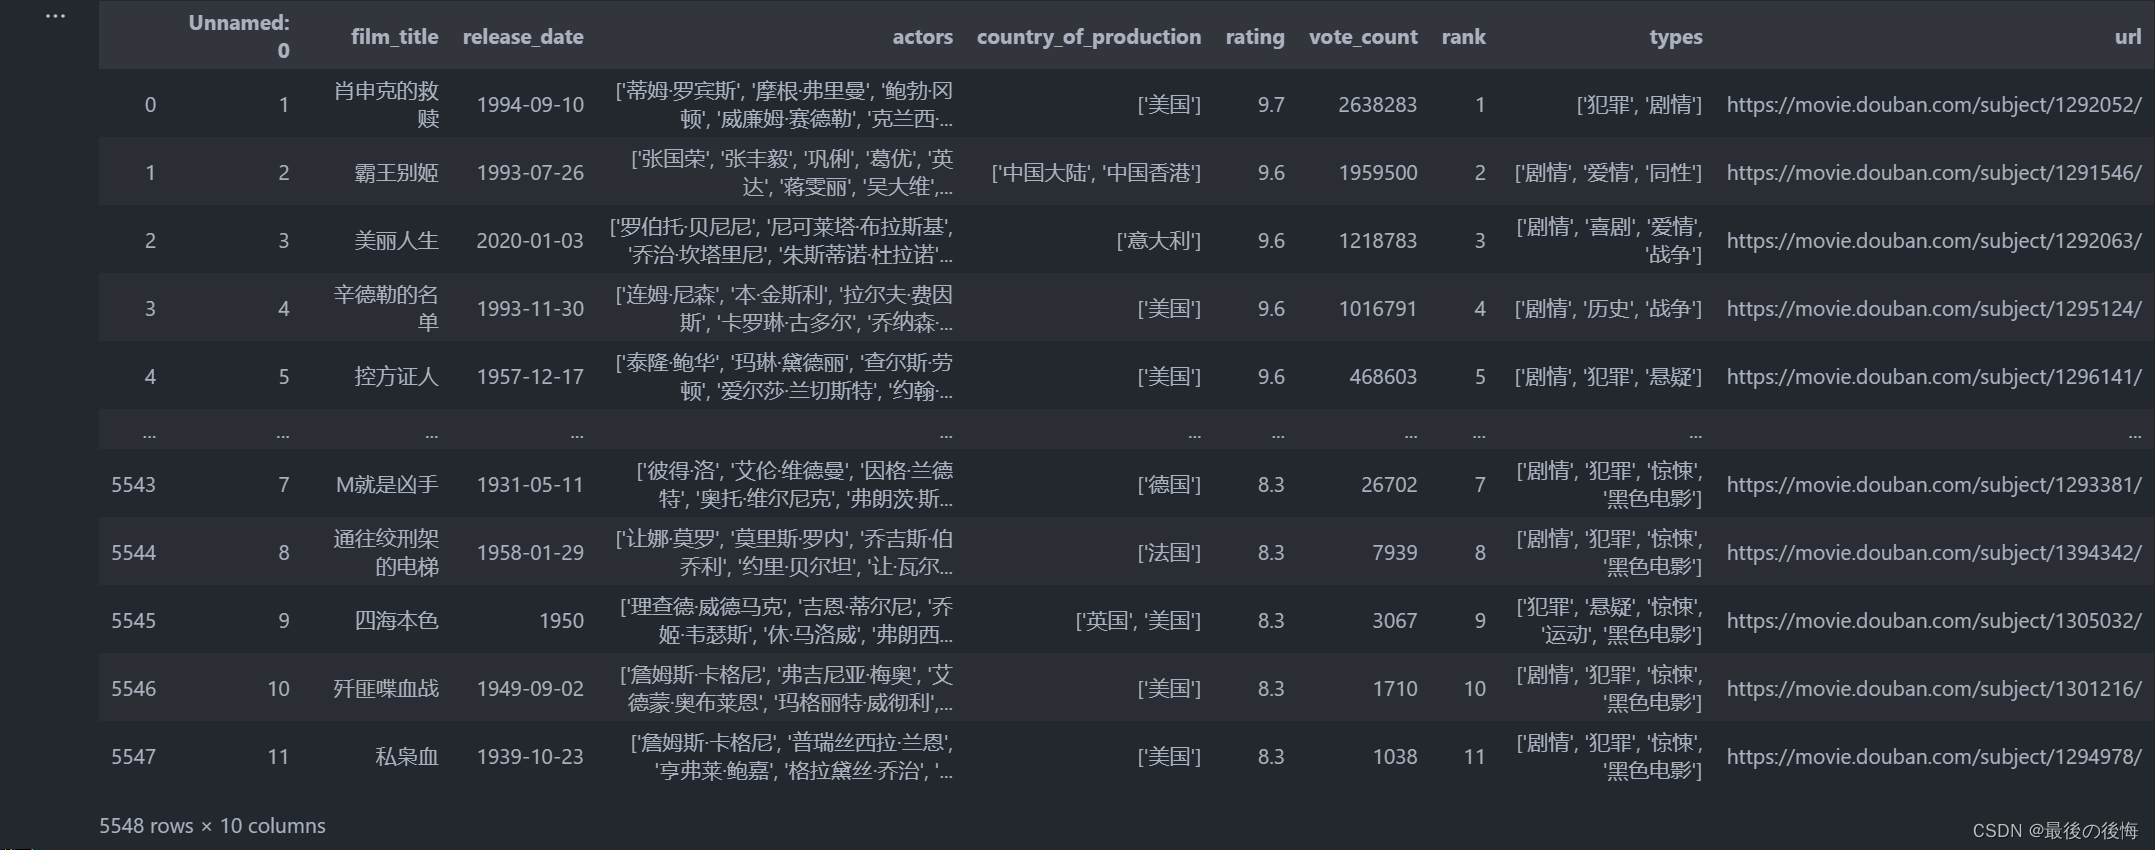Select film title 辛德勒的名单
Screen dimensions: 2155x850
tap(386, 309)
